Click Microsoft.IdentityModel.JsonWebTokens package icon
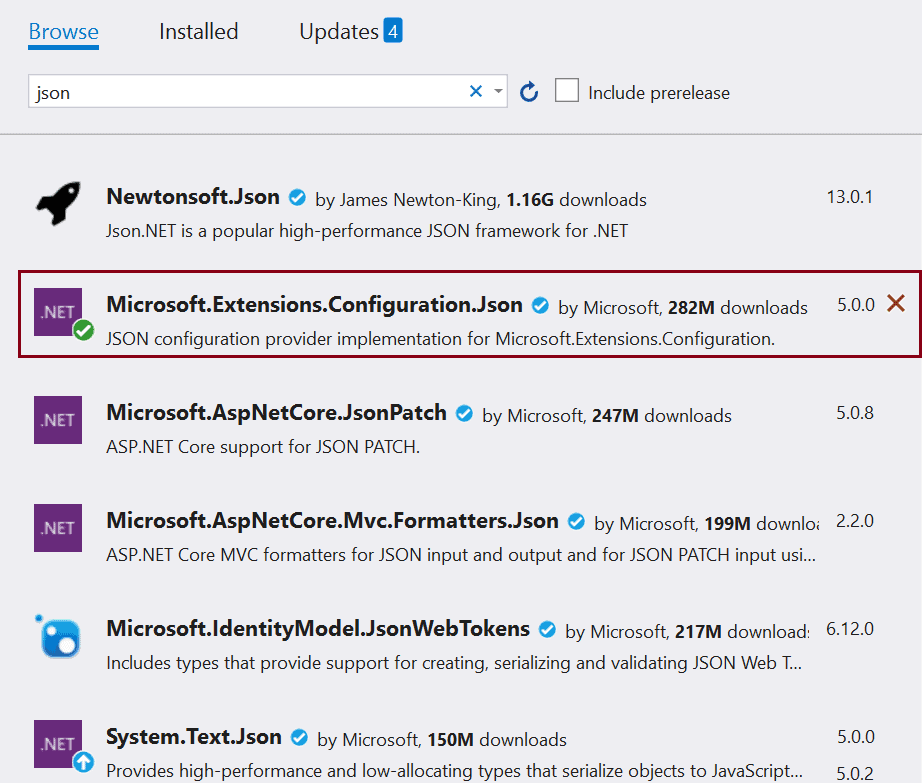The height and width of the screenshot is (783, 922). click(58, 635)
